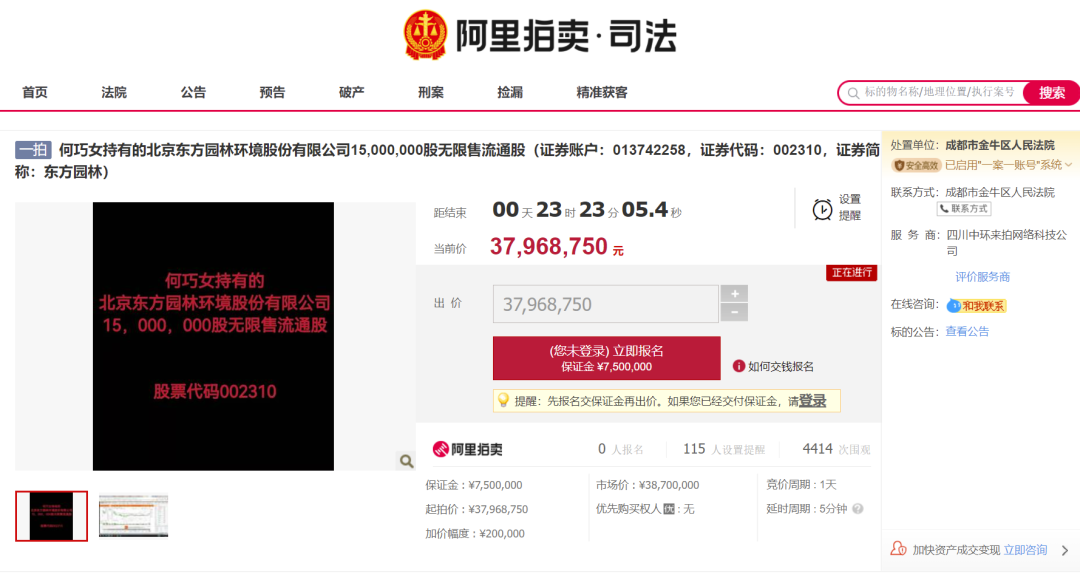Click the 一拍 badge in auction title
This screenshot has width=1080, height=583.
33,150
